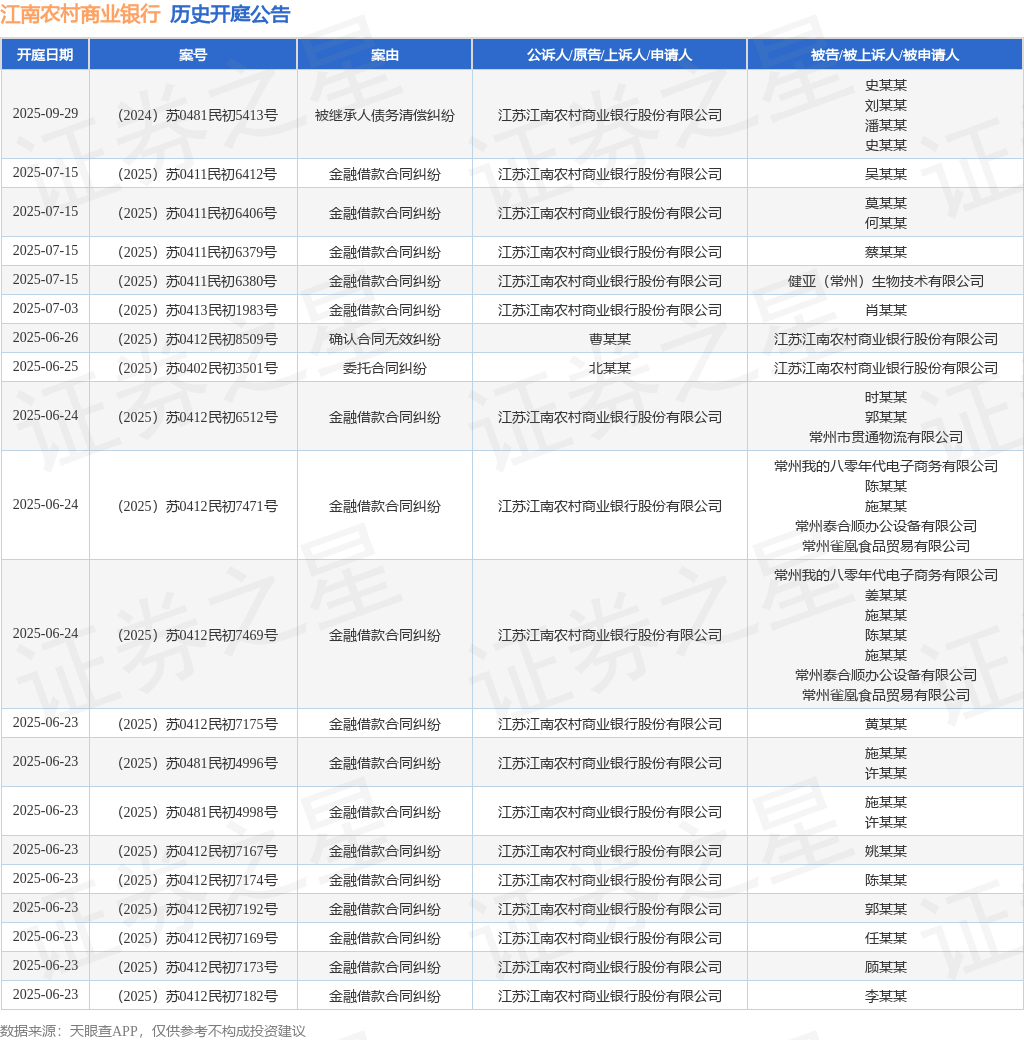Screen dimensions: 1024x1040
Task: Select case number (2025) 苏0412民初7169号
Action: tap(198, 939)
